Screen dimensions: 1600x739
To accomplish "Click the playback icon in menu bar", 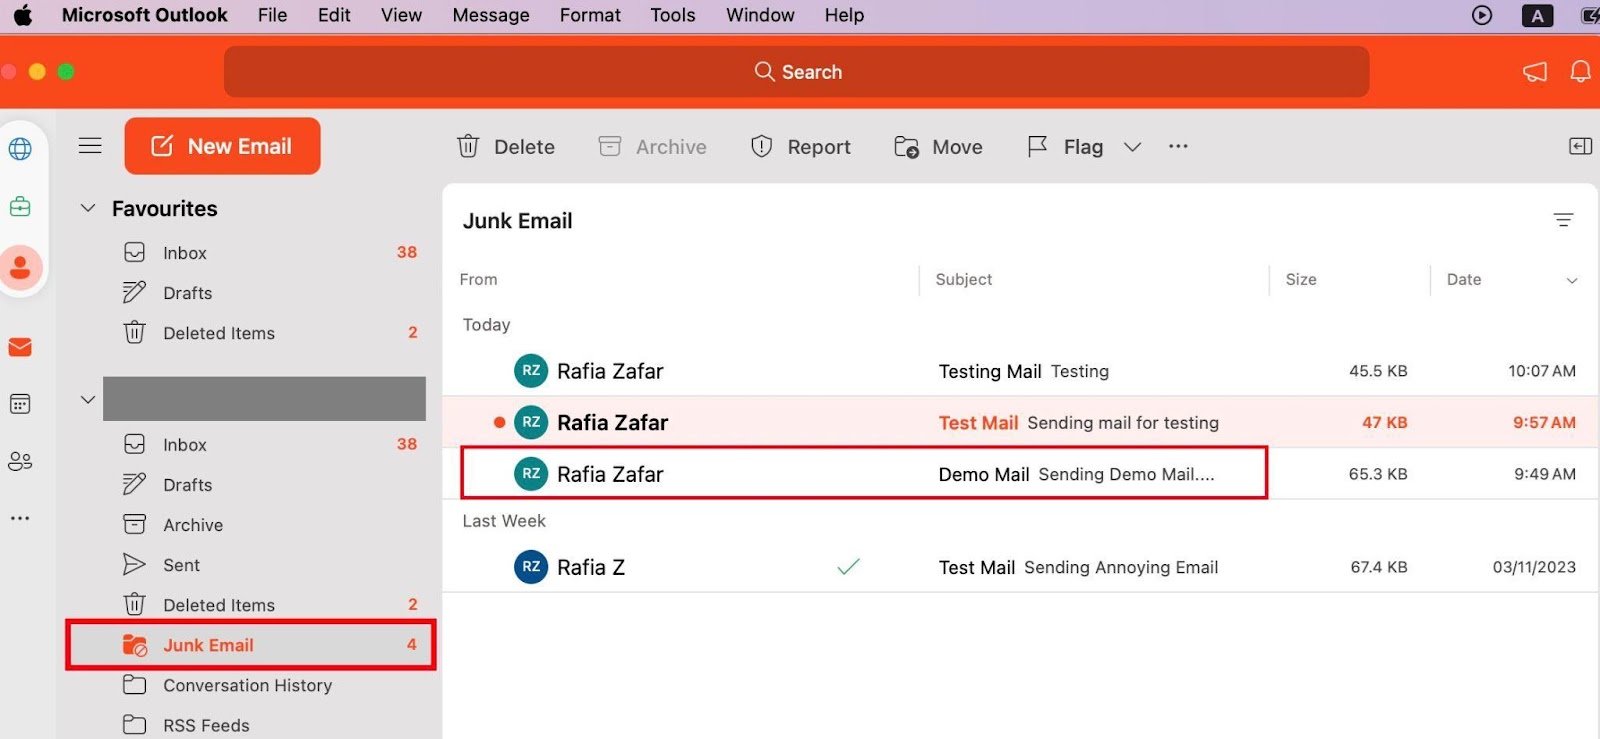I will click(x=1482, y=15).
